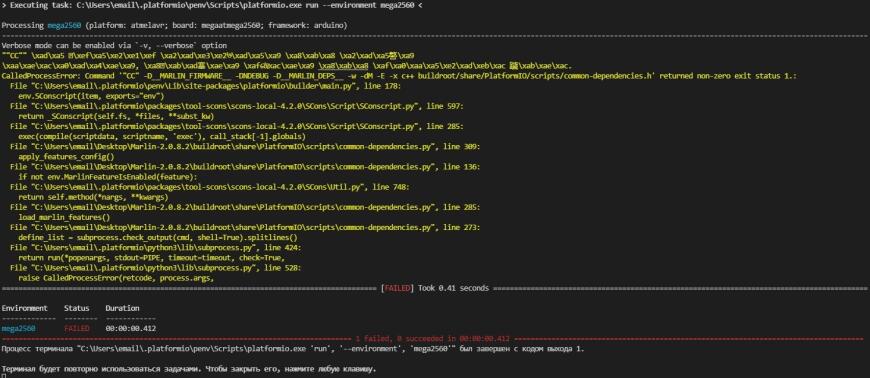Click the "env.SConscript(item, exports="env")" code line
Viewport: 870px width, 378px height.
click(92, 96)
